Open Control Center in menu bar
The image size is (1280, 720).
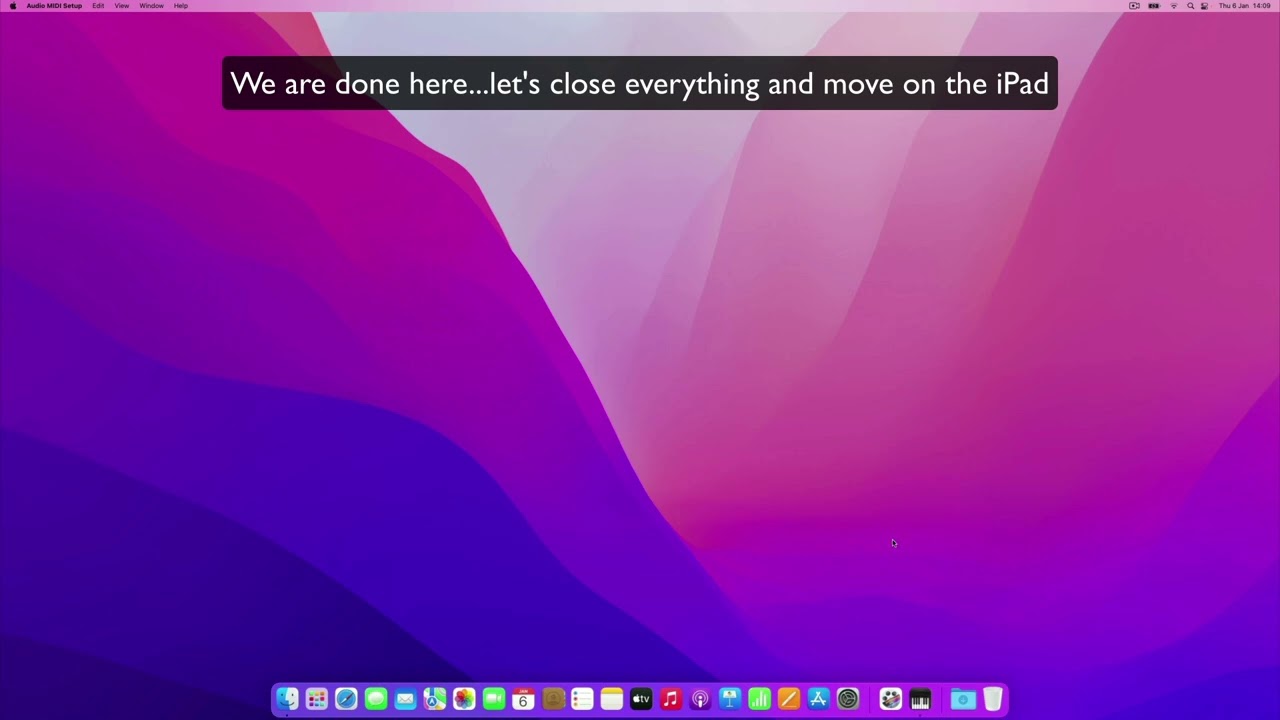coord(1204,6)
